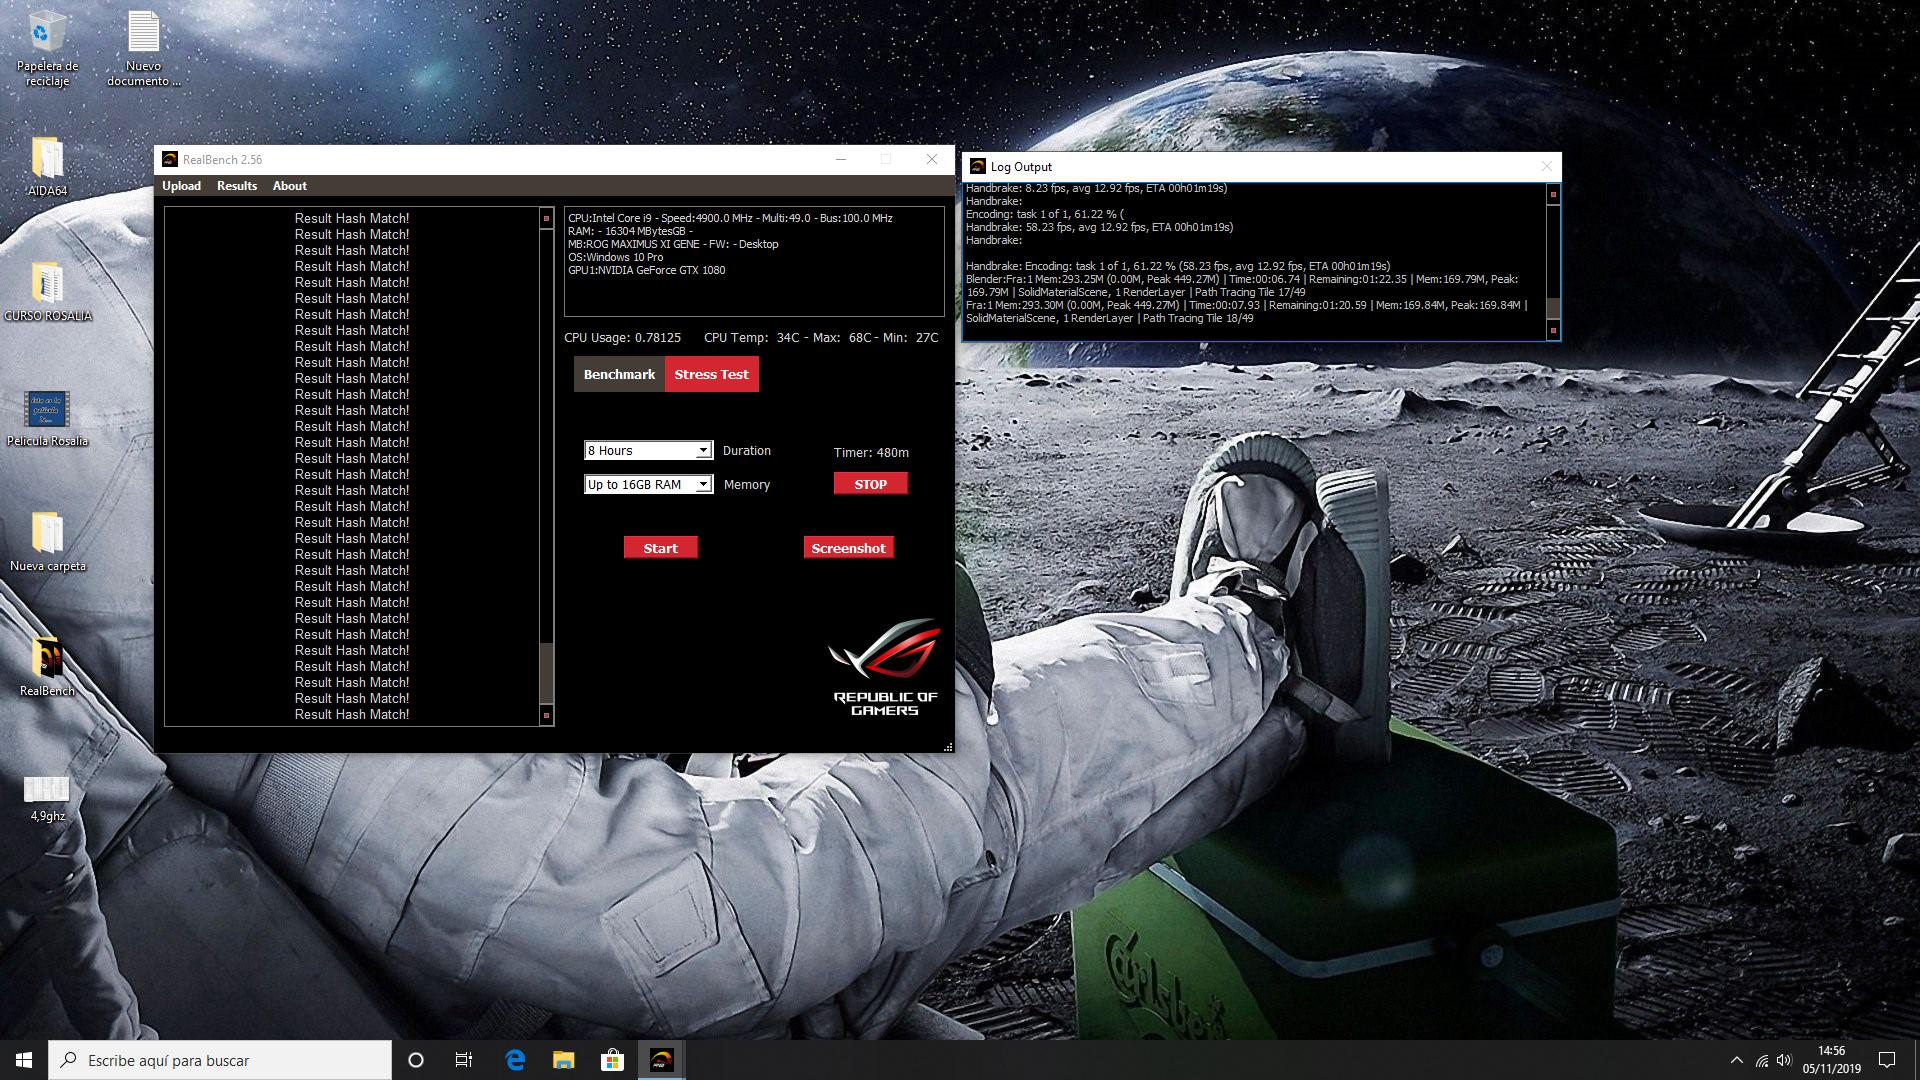The image size is (1920, 1080).
Task: Expand the 8 Hours duration dropdown
Action: coord(703,451)
